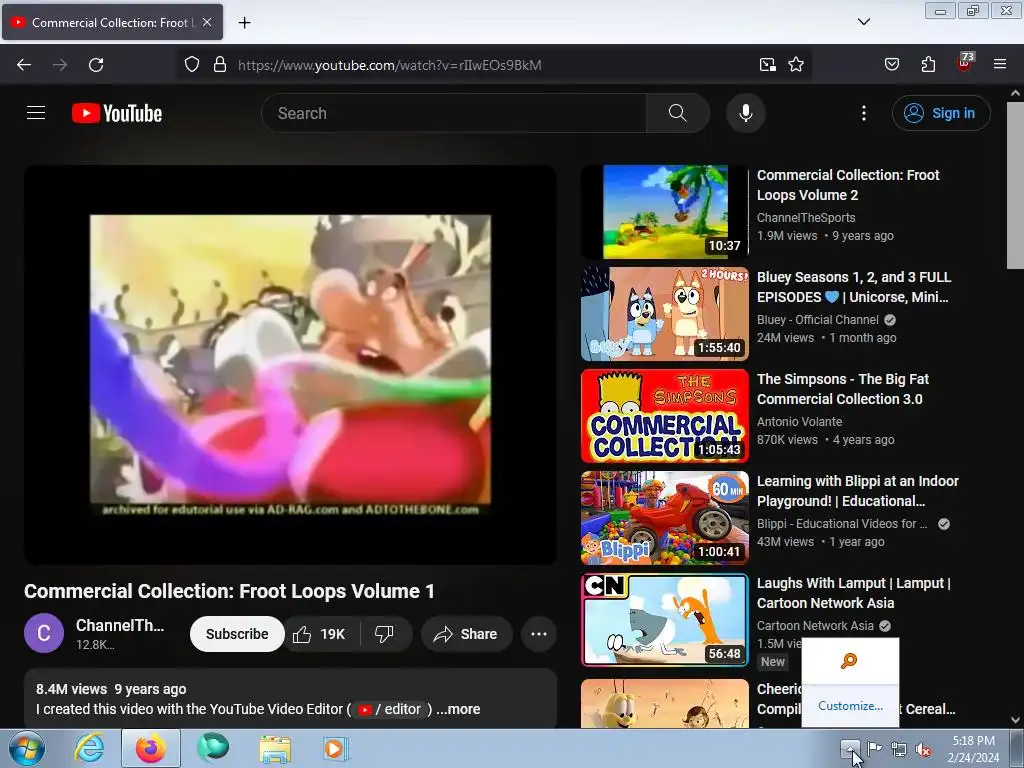The width and height of the screenshot is (1024, 768).
Task: Open Froot Loops Volume 2 thumbnail
Action: pos(665,212)
